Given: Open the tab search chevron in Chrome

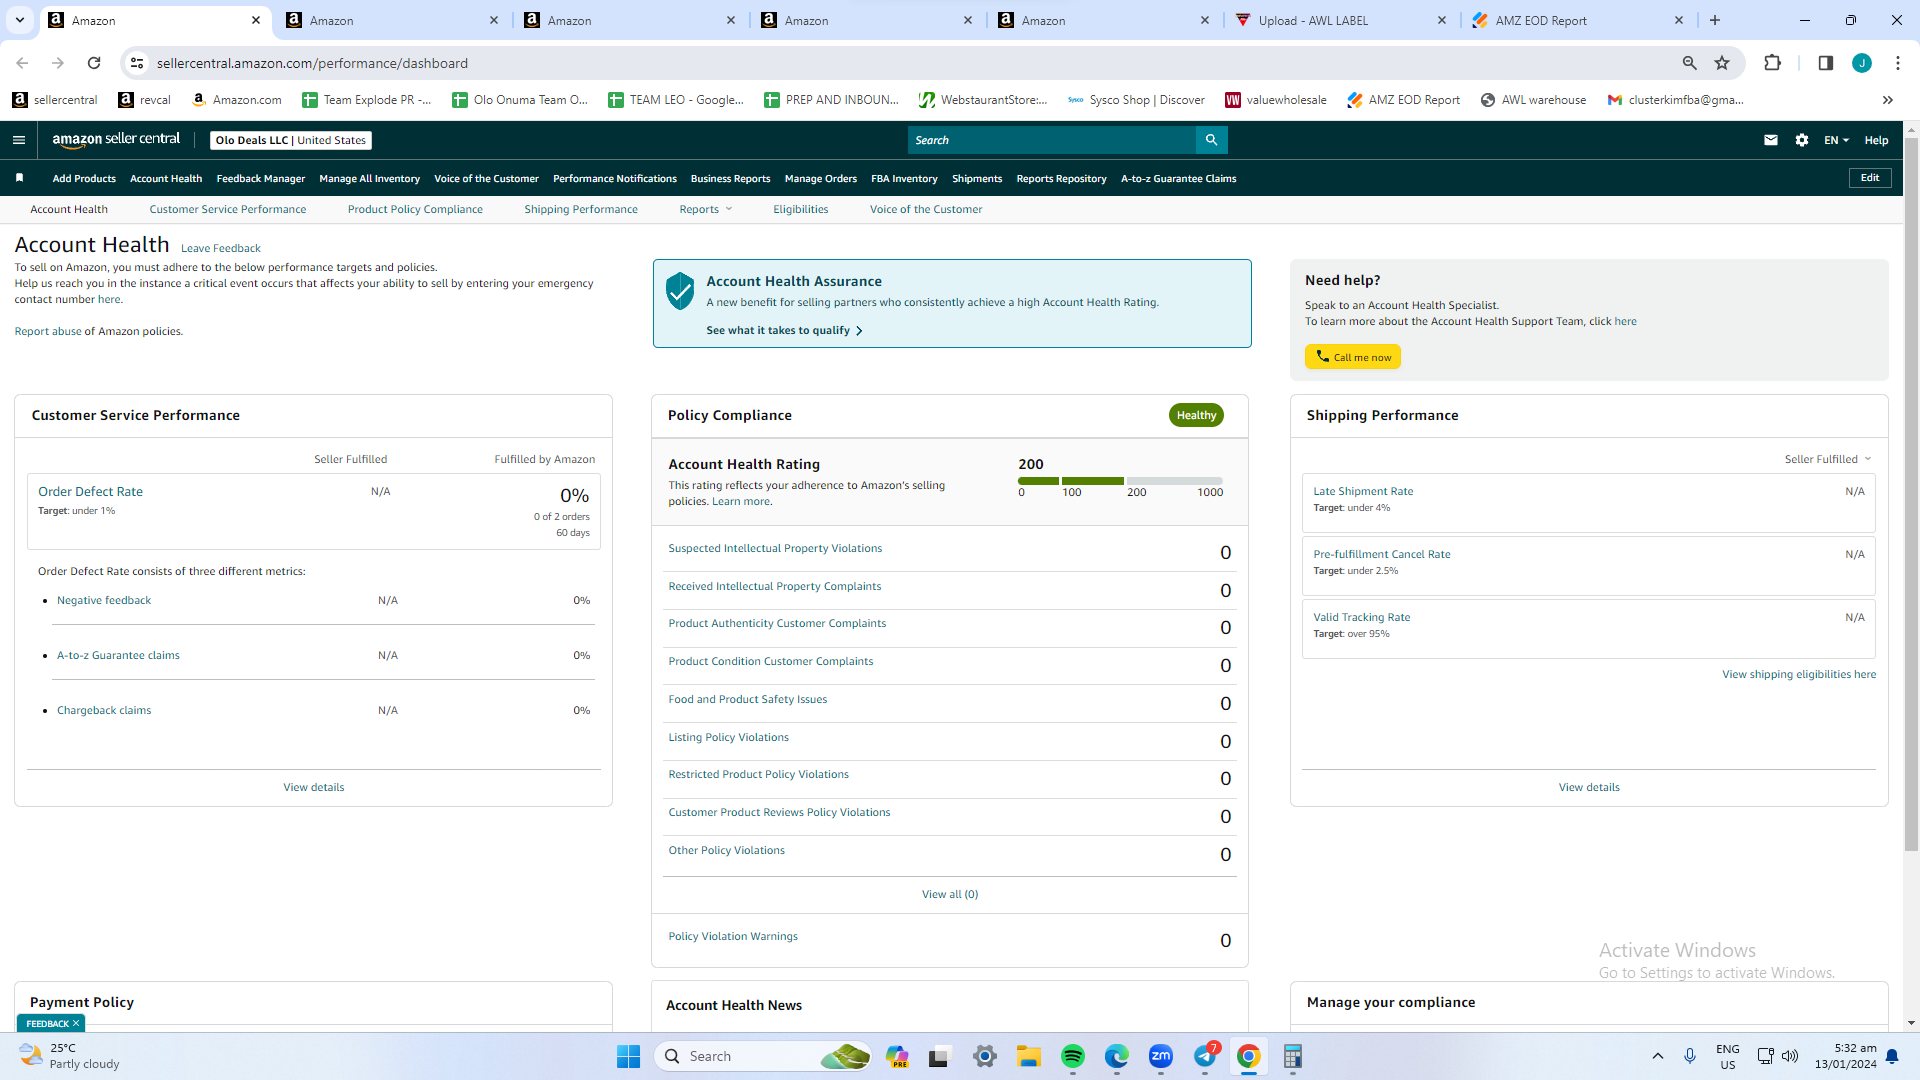Looking at the screenshot, I should pos(20,20).
